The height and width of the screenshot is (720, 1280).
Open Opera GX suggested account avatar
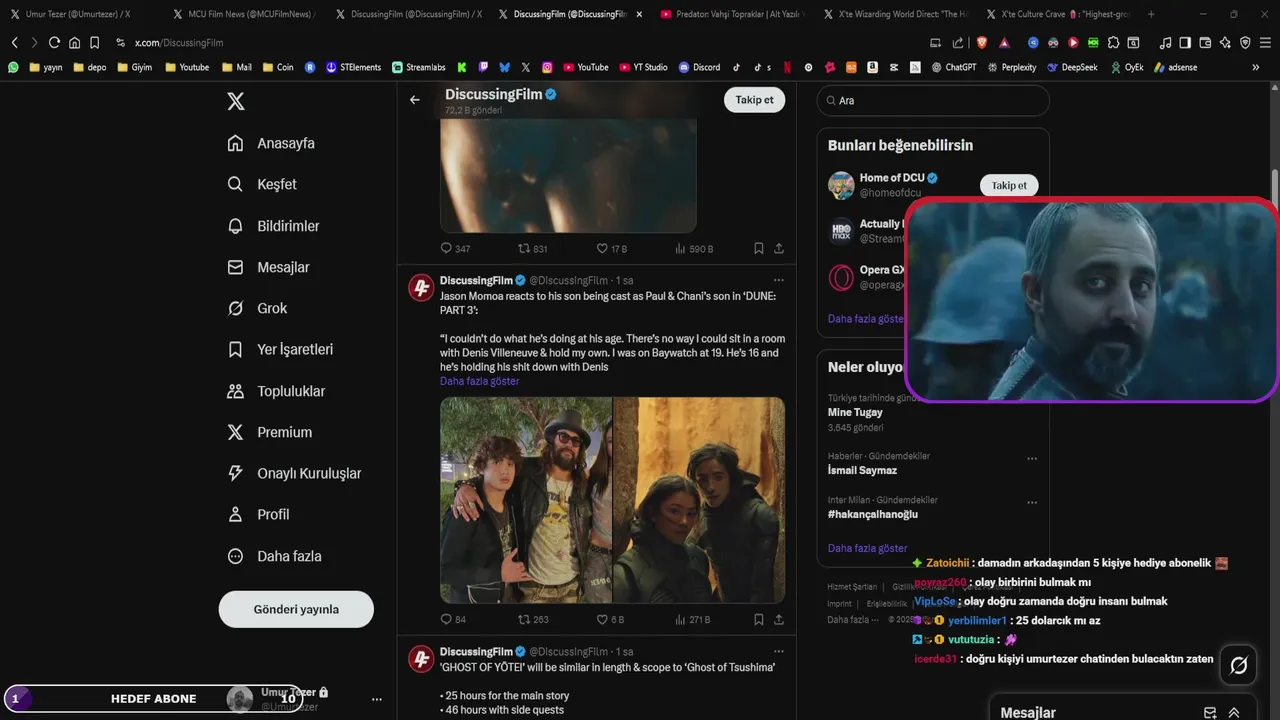click(x=841, y=277)
